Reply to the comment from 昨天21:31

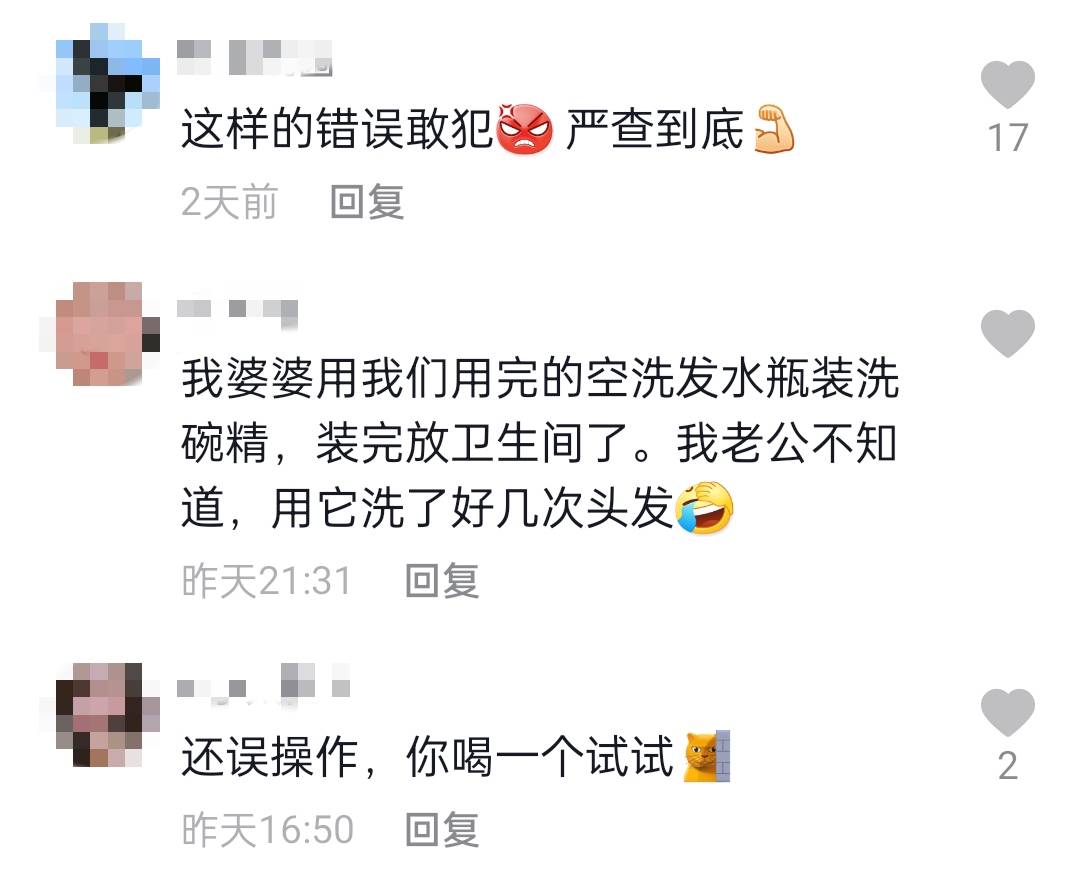tap(442, 580)
